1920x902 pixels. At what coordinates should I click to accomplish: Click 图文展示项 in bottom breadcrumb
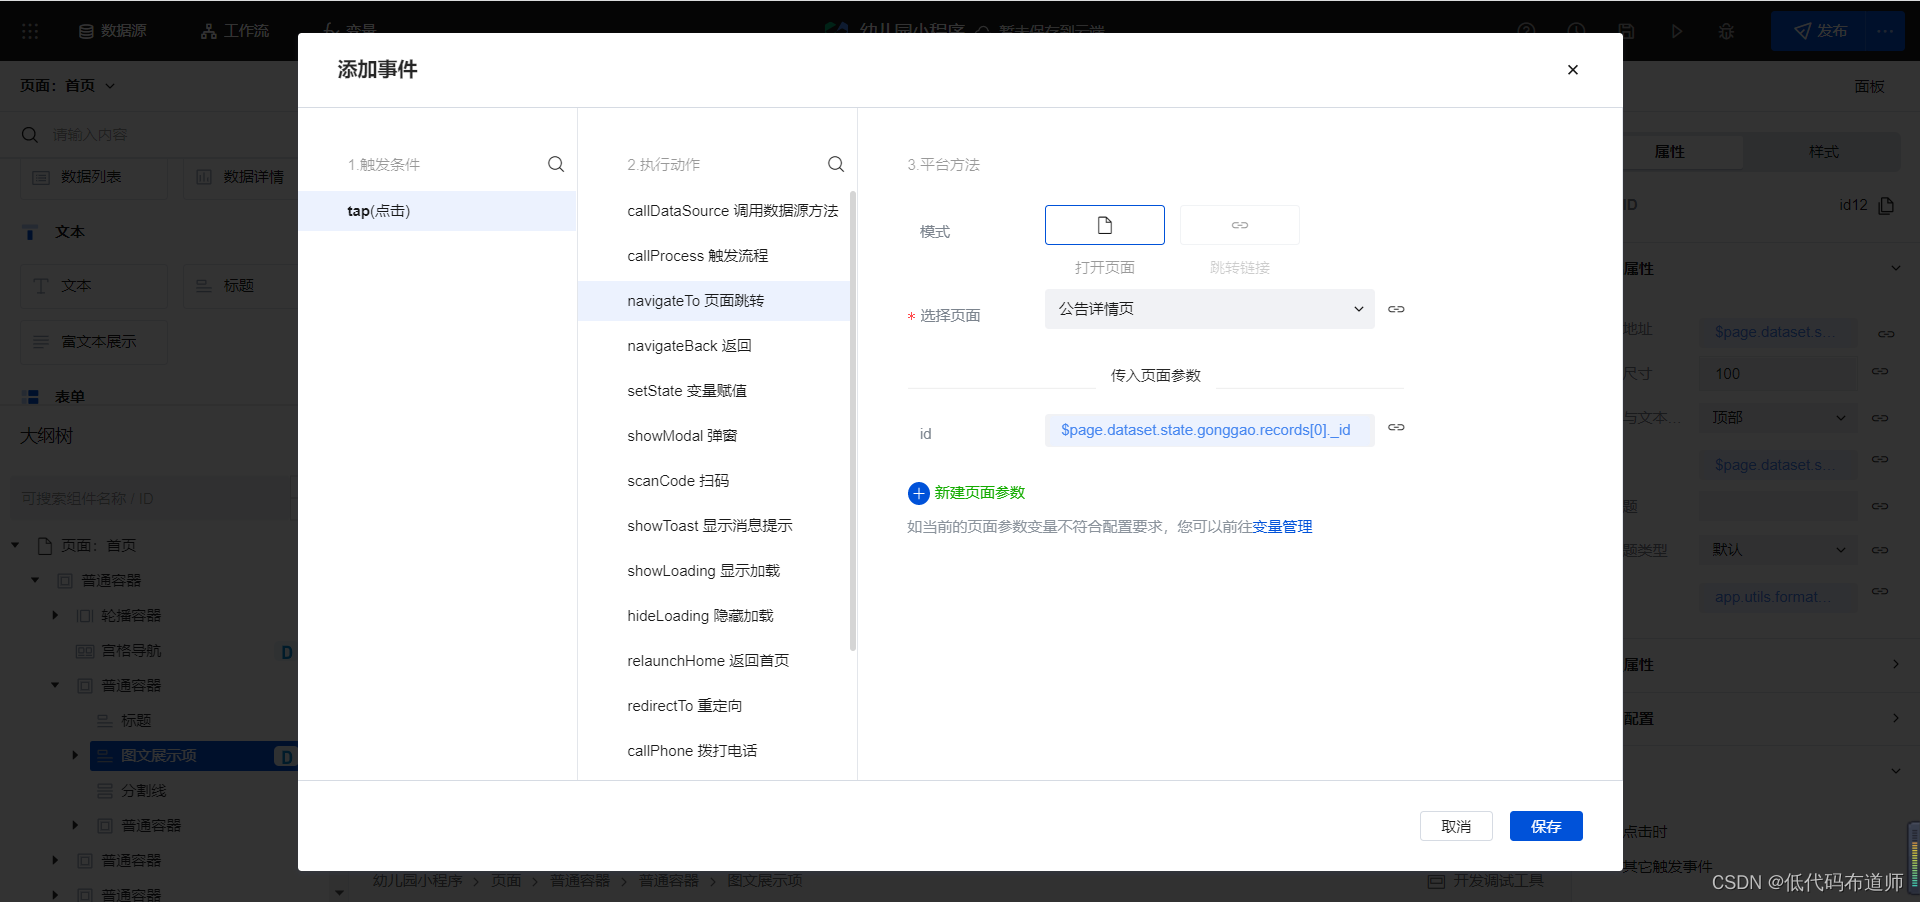pyautogui.click(x=764, y=881)
